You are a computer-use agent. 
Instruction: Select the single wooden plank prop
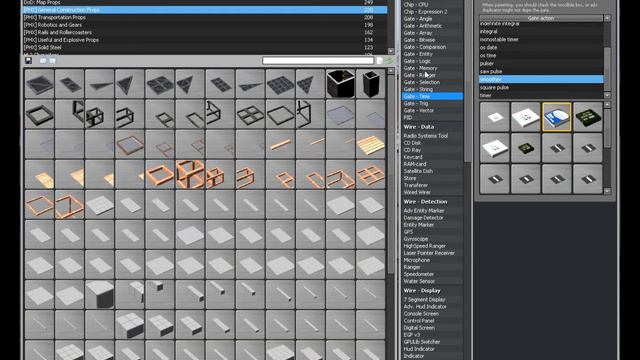[280, 144]
